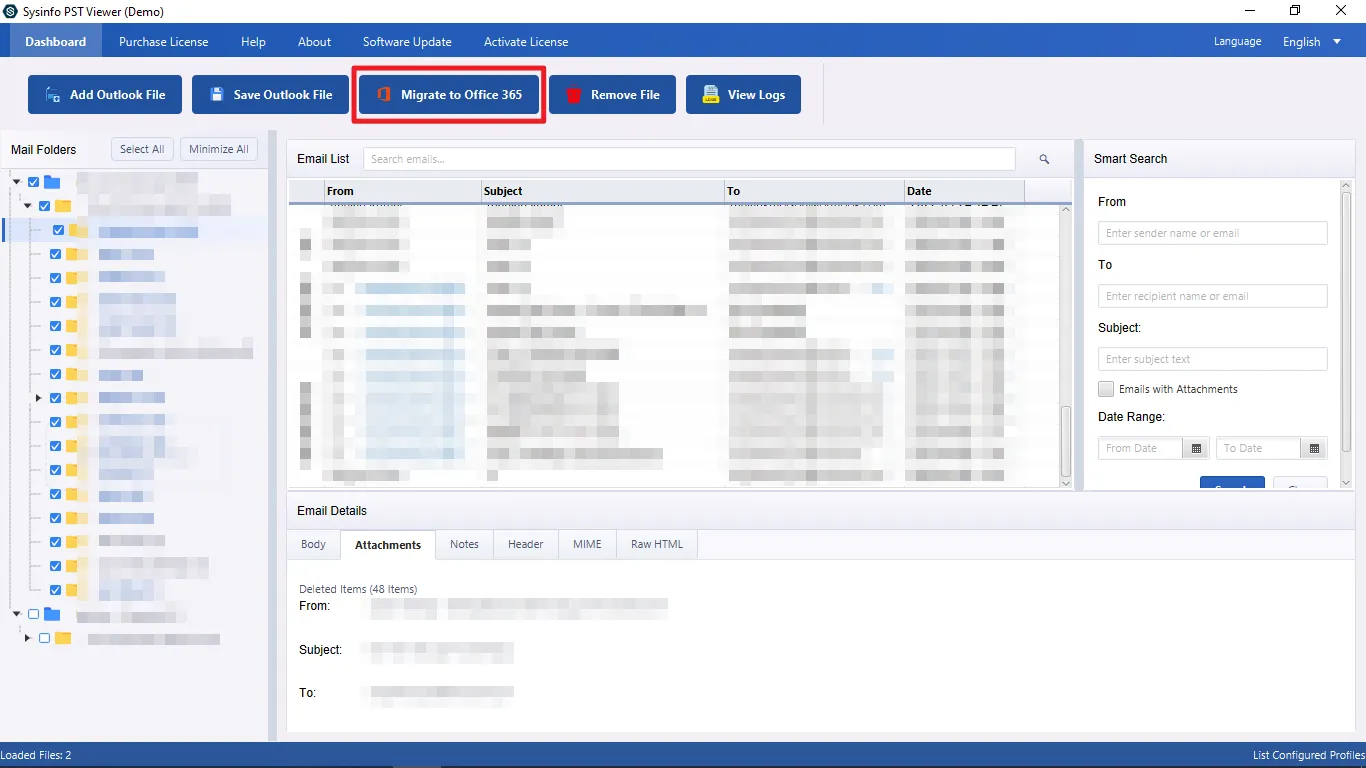Click List Configured Profiles in status bar
Viewport: 1366px width, 768px height.
1308,755
